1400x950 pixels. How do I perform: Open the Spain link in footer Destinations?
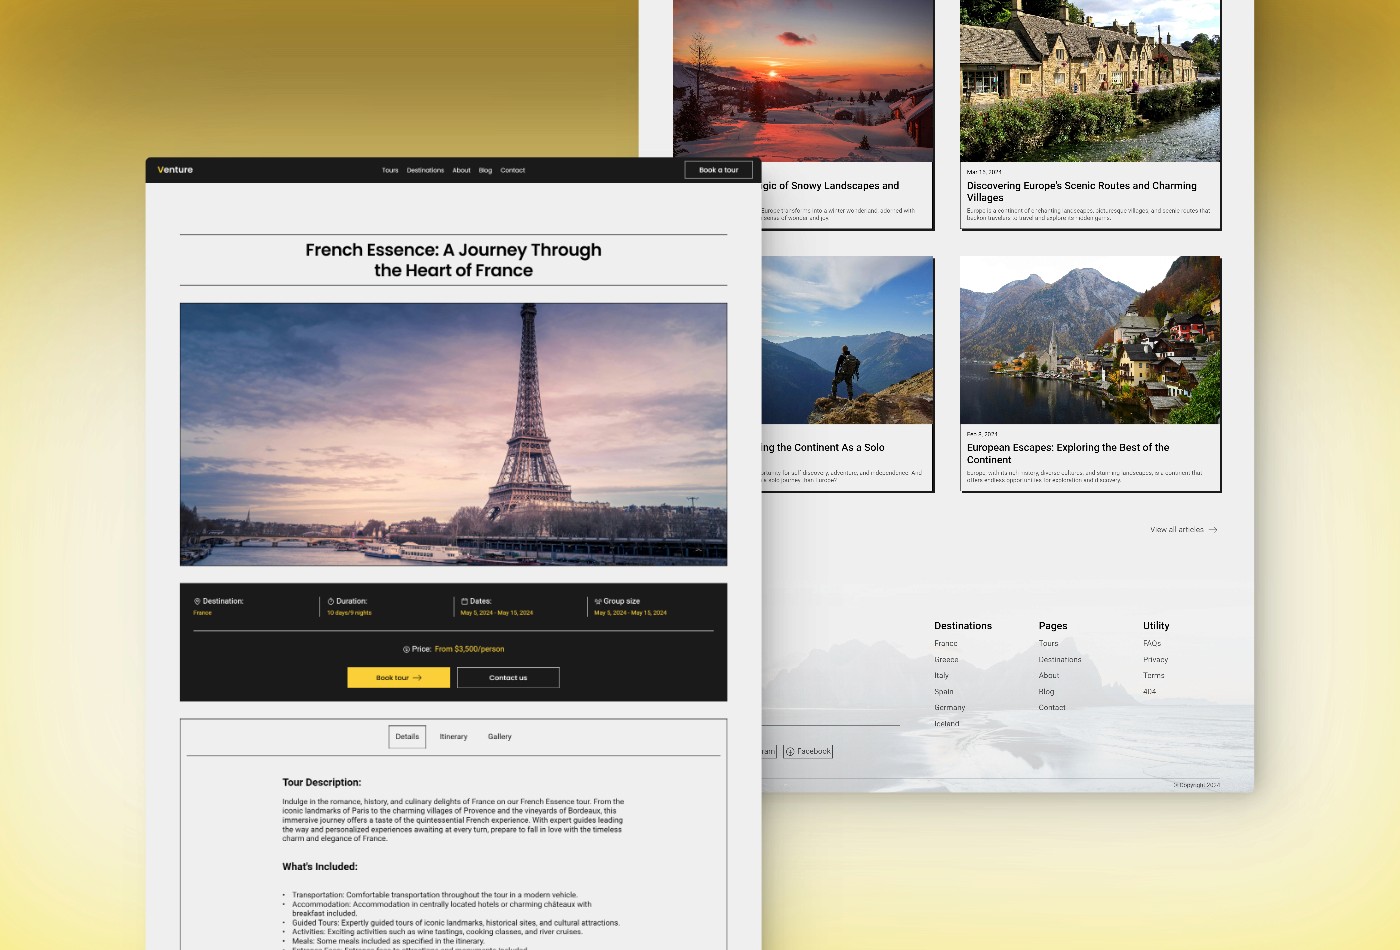click(x=944, y=691)
